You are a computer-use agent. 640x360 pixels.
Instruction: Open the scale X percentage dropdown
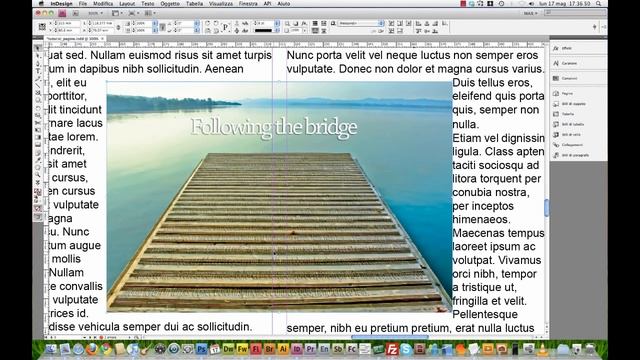coord(155,24)
